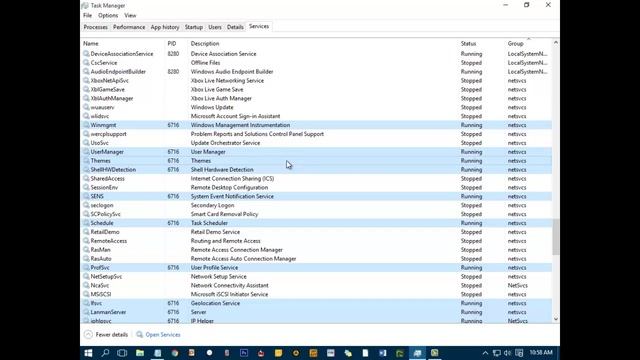Screen dimensions: 640x360
Task: Click the Schedule service icon
Action: pyautogui.click(x=86, y=223)
